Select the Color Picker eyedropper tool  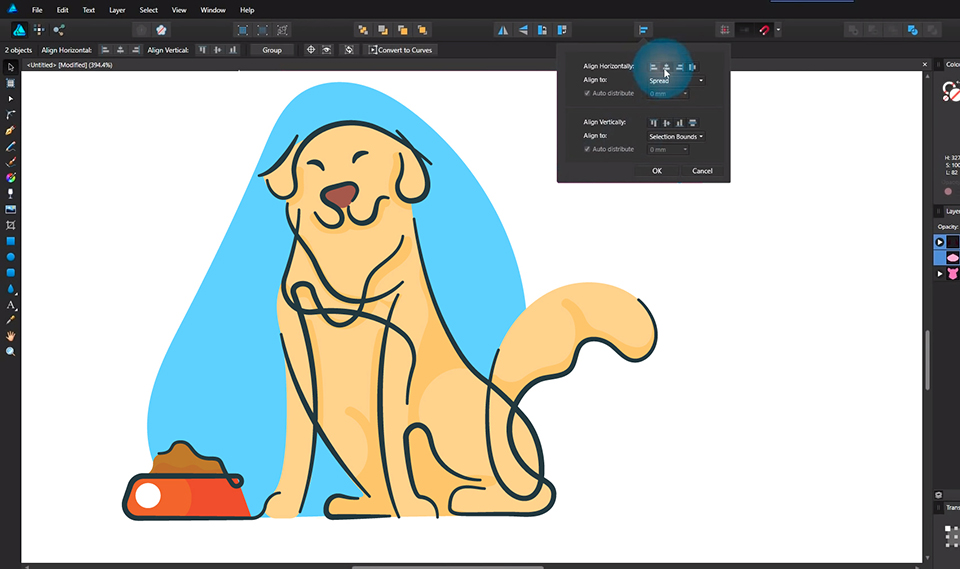(x=10, y=320)
